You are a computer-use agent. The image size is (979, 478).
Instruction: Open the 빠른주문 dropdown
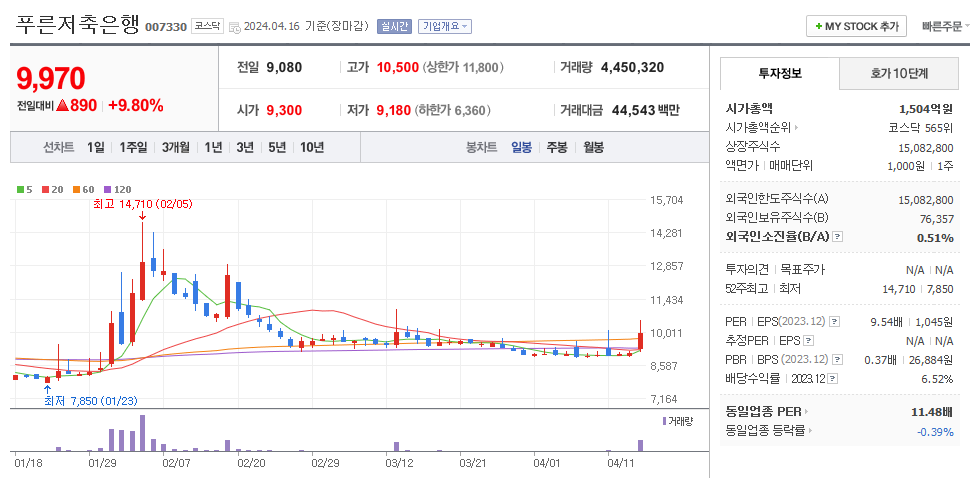point(945,26)
